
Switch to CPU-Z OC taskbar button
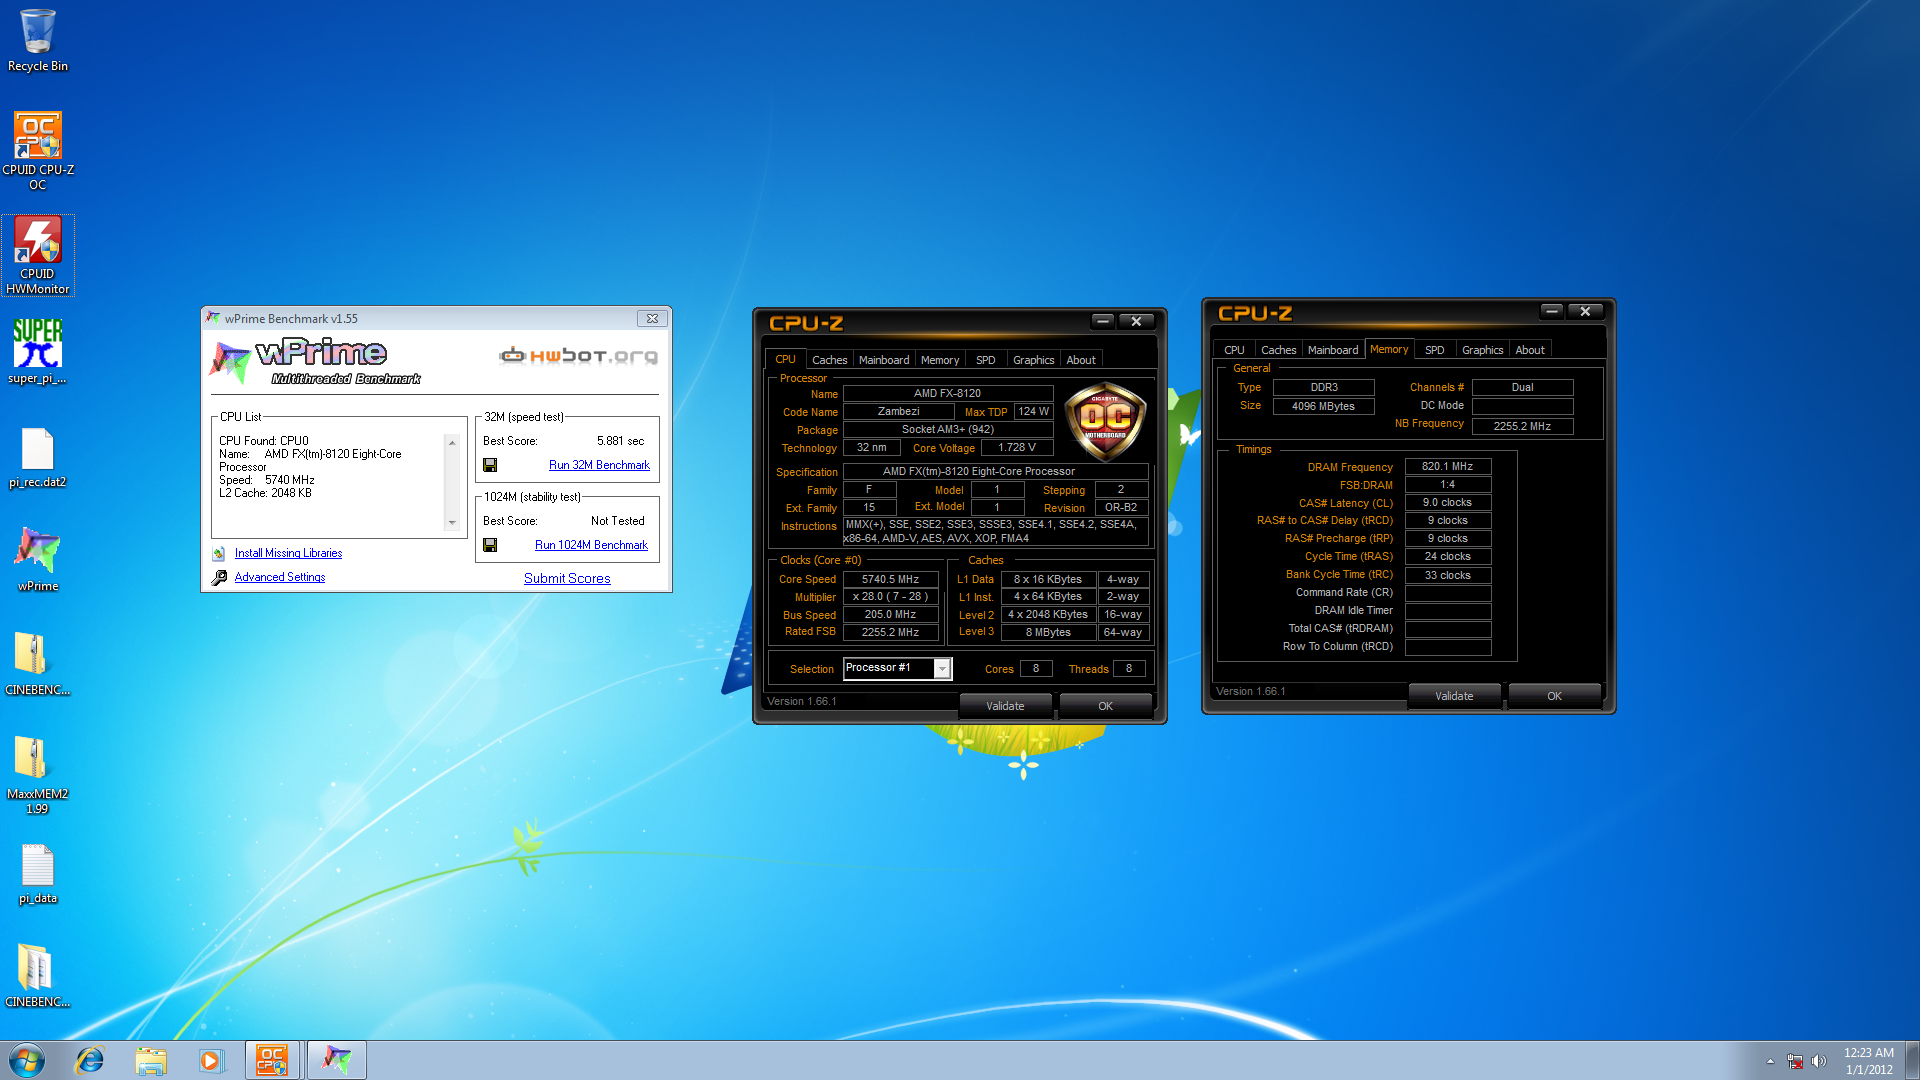point(272,1060)
